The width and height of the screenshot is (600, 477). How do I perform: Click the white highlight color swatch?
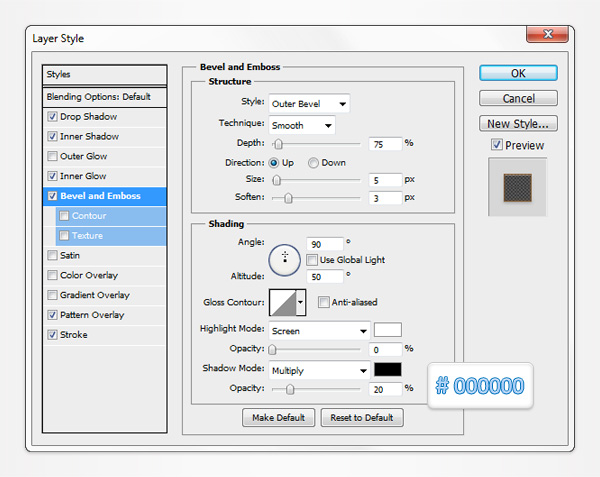pos(387,330)
